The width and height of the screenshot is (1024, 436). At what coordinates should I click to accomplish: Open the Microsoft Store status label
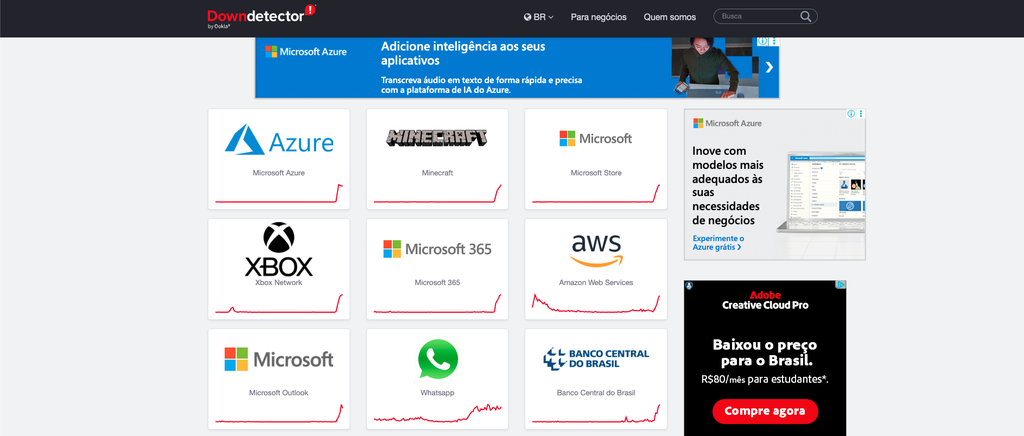pos(596,173)
